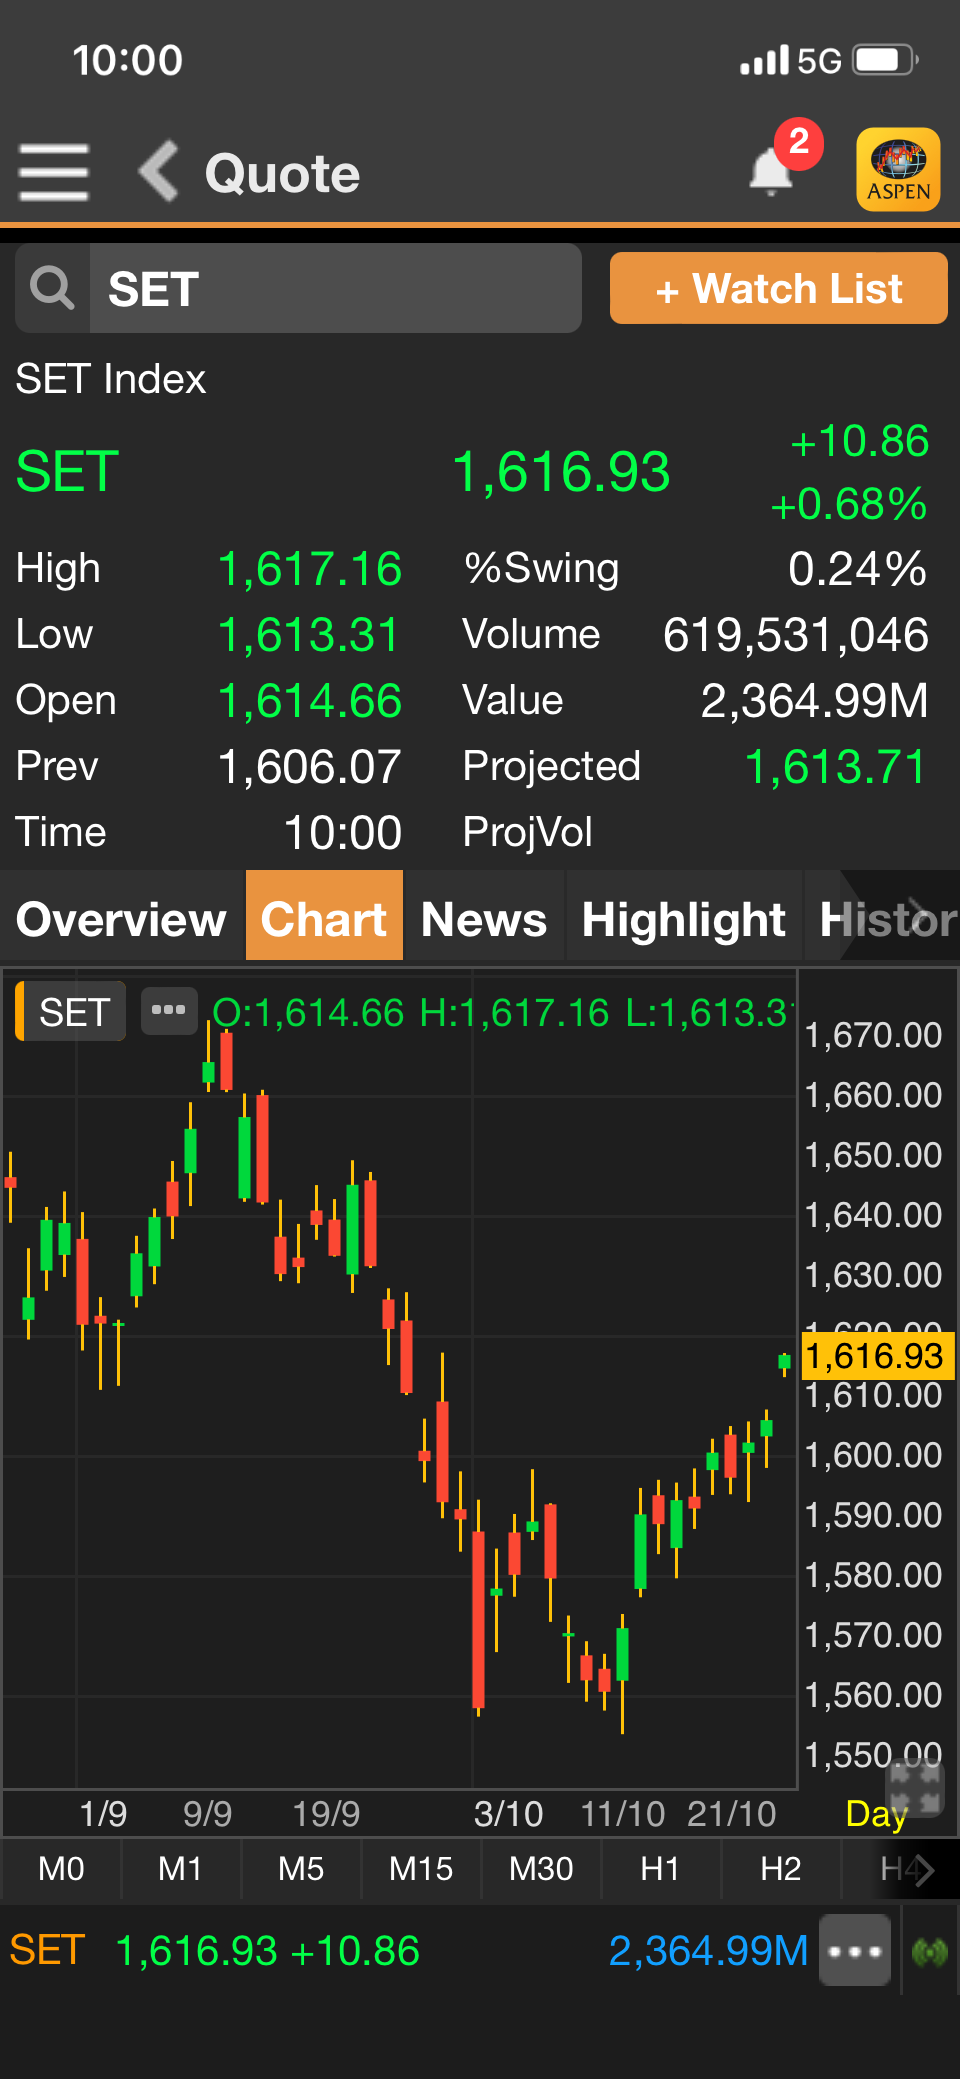Tap the +0.68% change text
This screenshot has height=2079, width=960.
coord(848,504)
